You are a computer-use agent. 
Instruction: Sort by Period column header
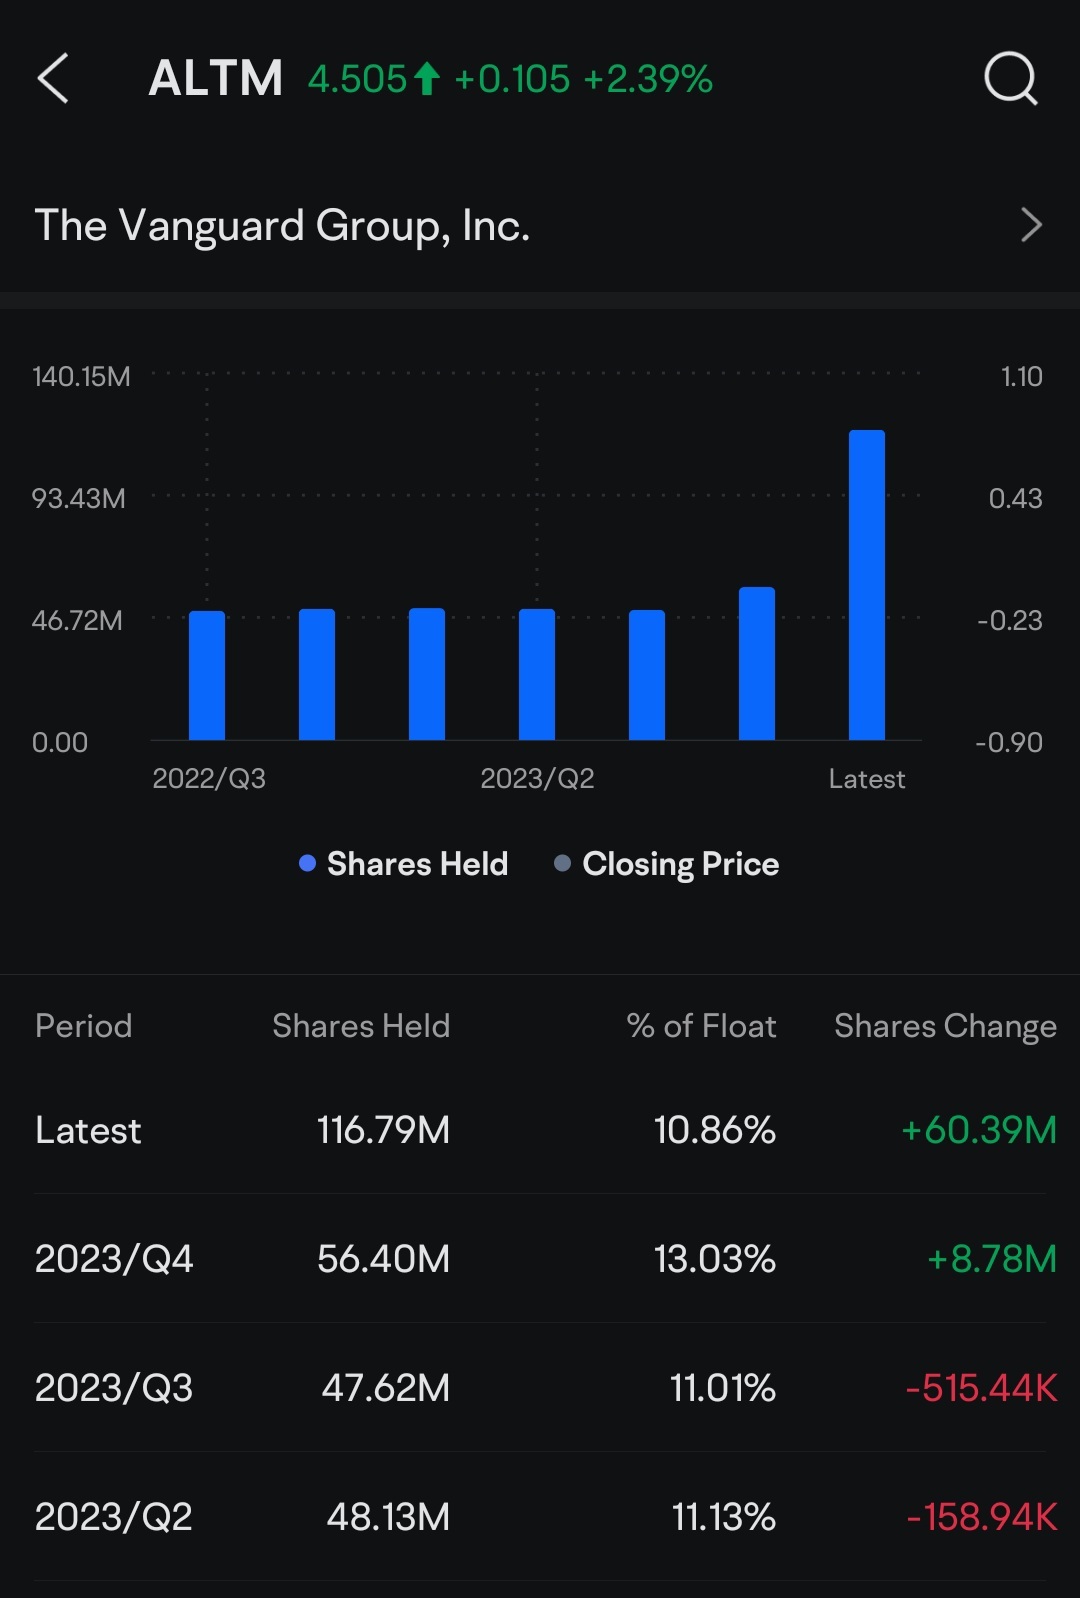(x=84, y=1026)
